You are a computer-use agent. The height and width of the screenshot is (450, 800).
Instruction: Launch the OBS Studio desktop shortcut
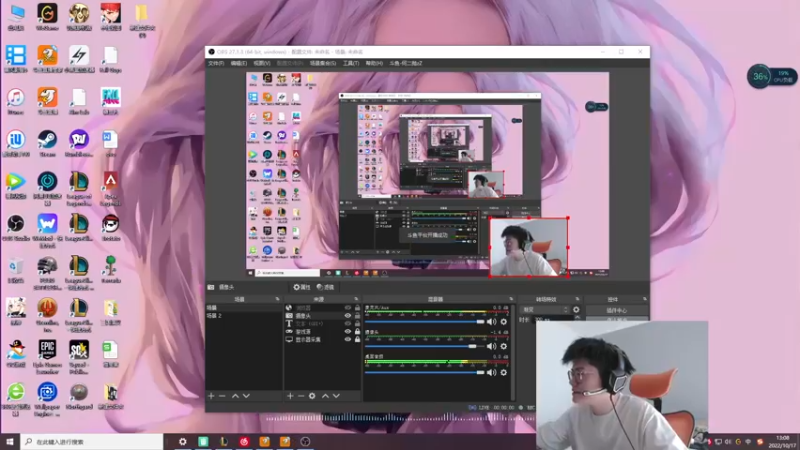pos(16,228)
